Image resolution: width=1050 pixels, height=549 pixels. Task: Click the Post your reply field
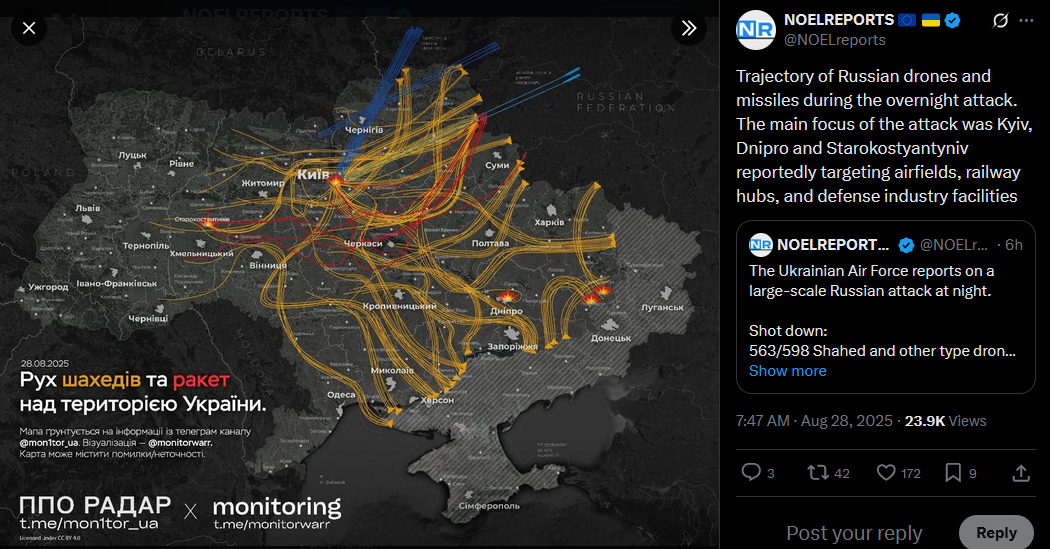click(x=854, y=533)
